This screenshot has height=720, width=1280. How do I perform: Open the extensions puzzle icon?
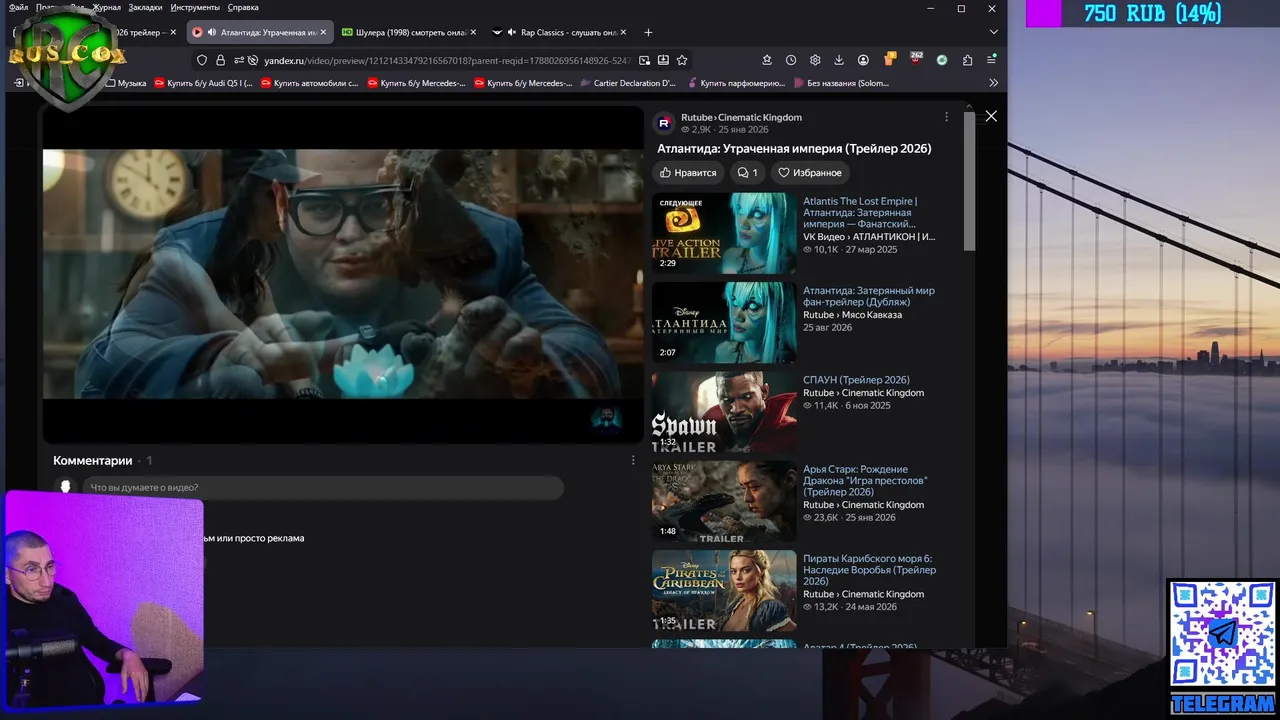tap(967, 60)
